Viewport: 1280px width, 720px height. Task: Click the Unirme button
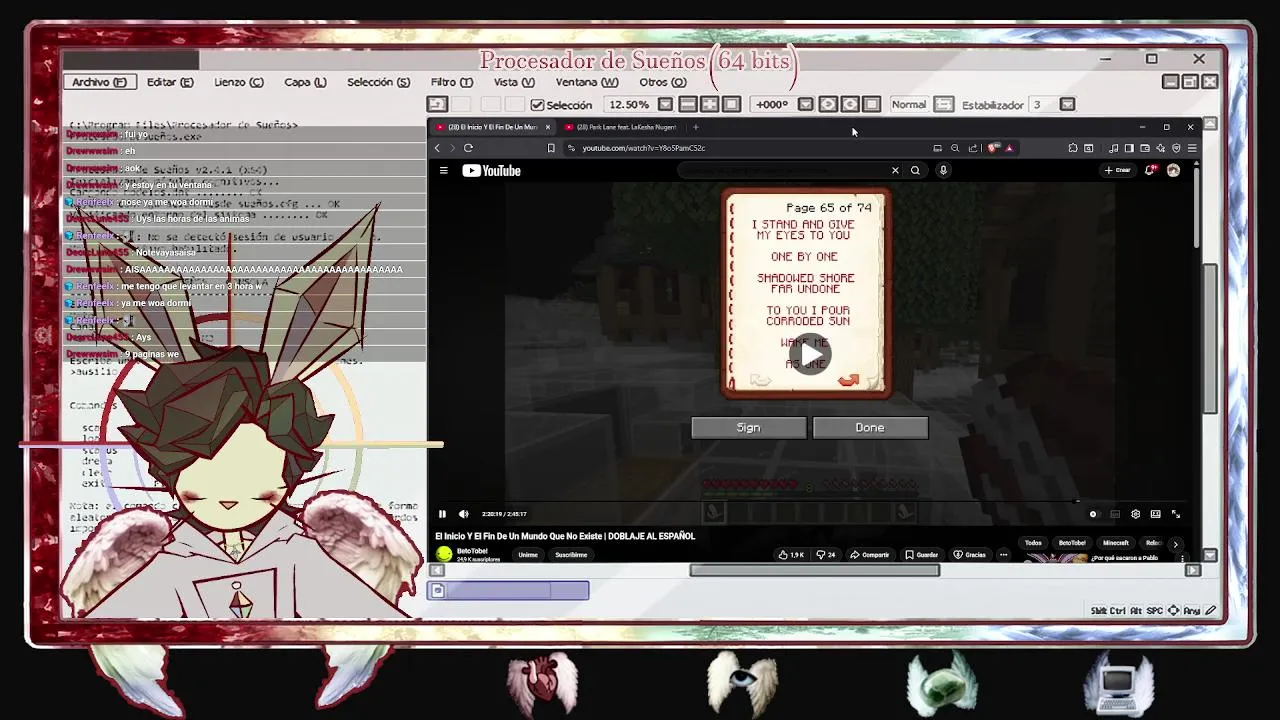(x=528, y=555)
